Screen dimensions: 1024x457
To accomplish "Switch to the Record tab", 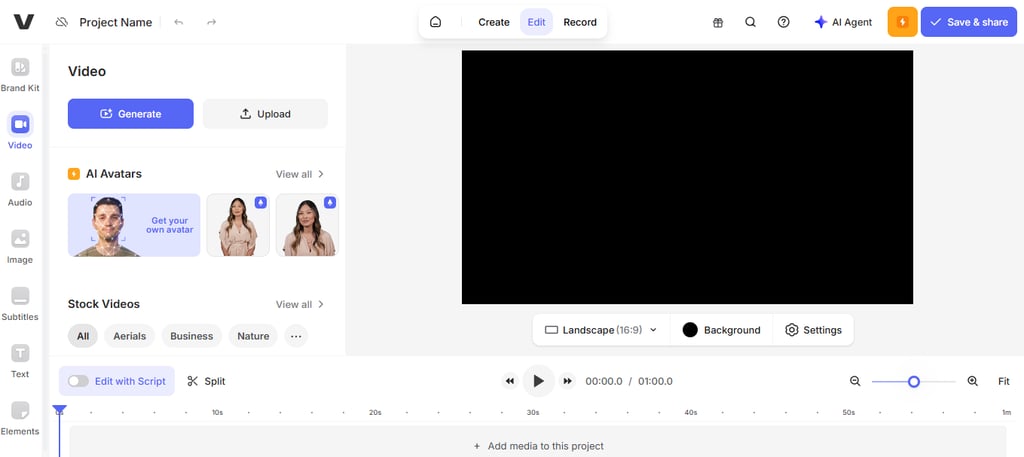I will (580, 22).
